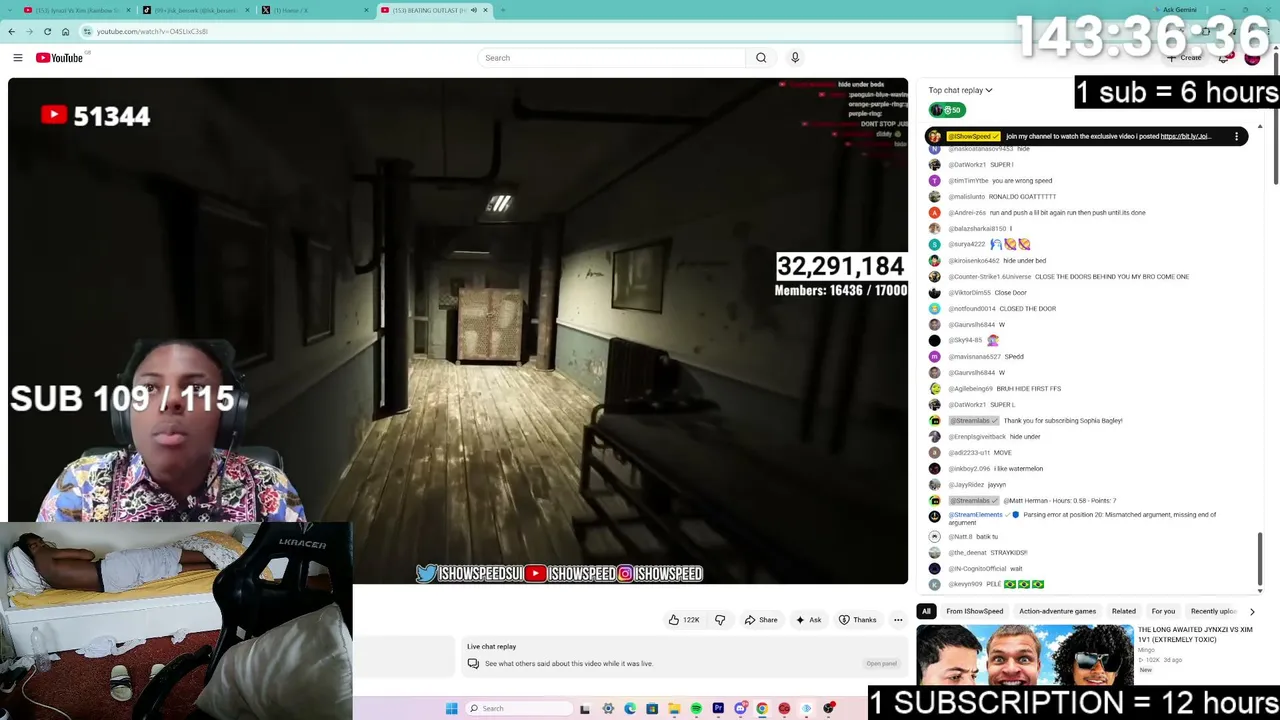Send Thanks to the creator
Viewport: 1280px width, 720px height.
coord(858,620)
